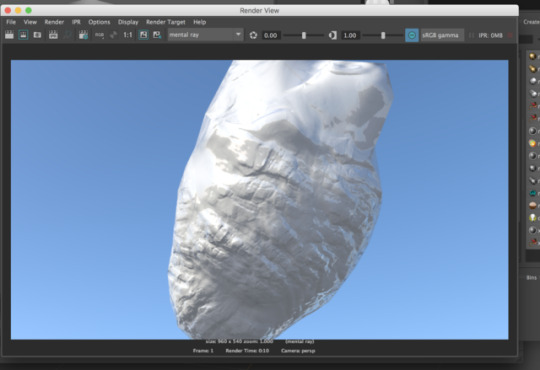The height and width of the screenshot is (370, 540).
Task: Open the Render Target menu
Action: [166, 22]
